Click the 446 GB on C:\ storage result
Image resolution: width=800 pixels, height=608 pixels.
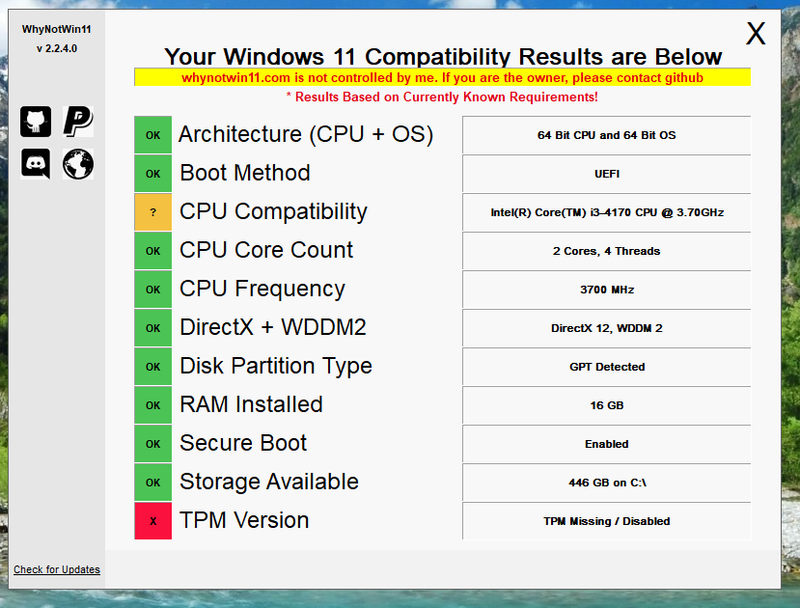pos(606,482)
